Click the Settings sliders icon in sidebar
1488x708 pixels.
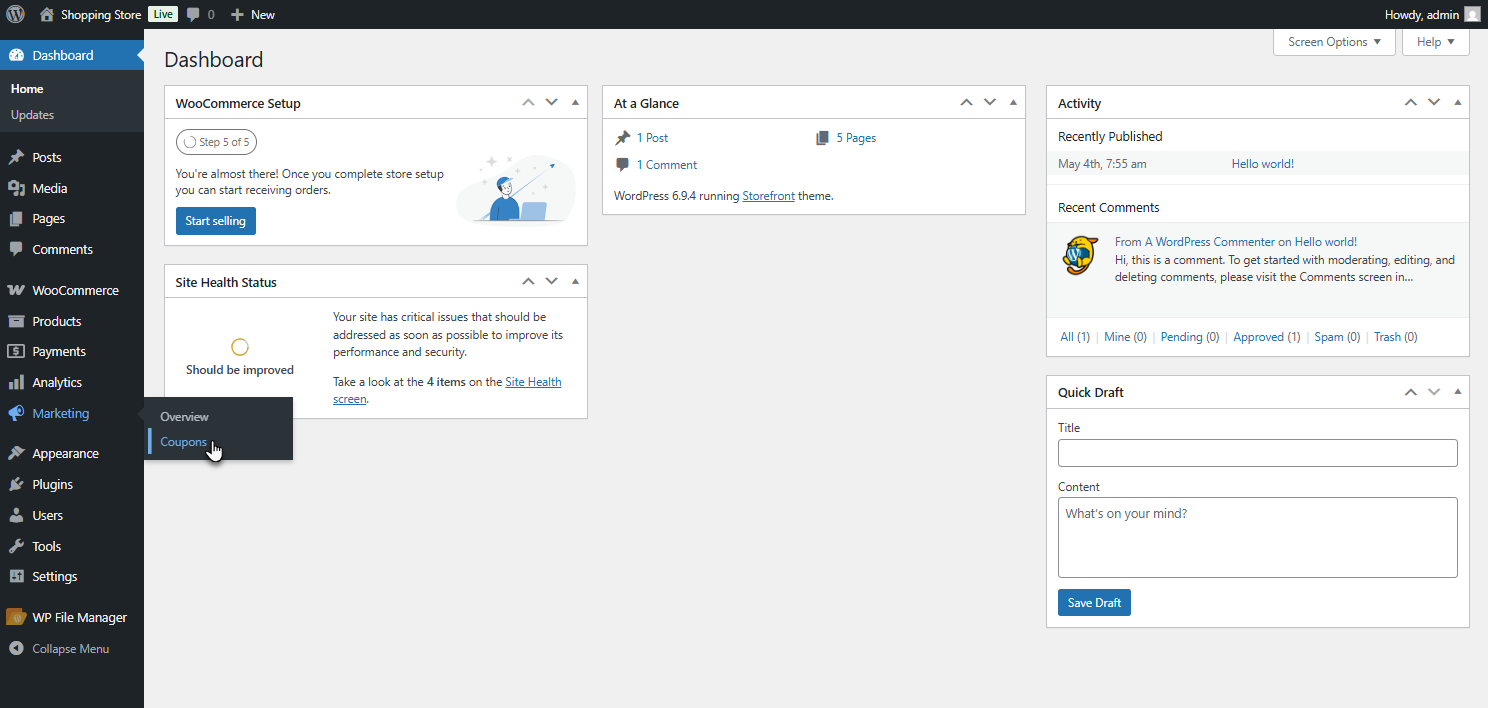[x=16, y=576]
